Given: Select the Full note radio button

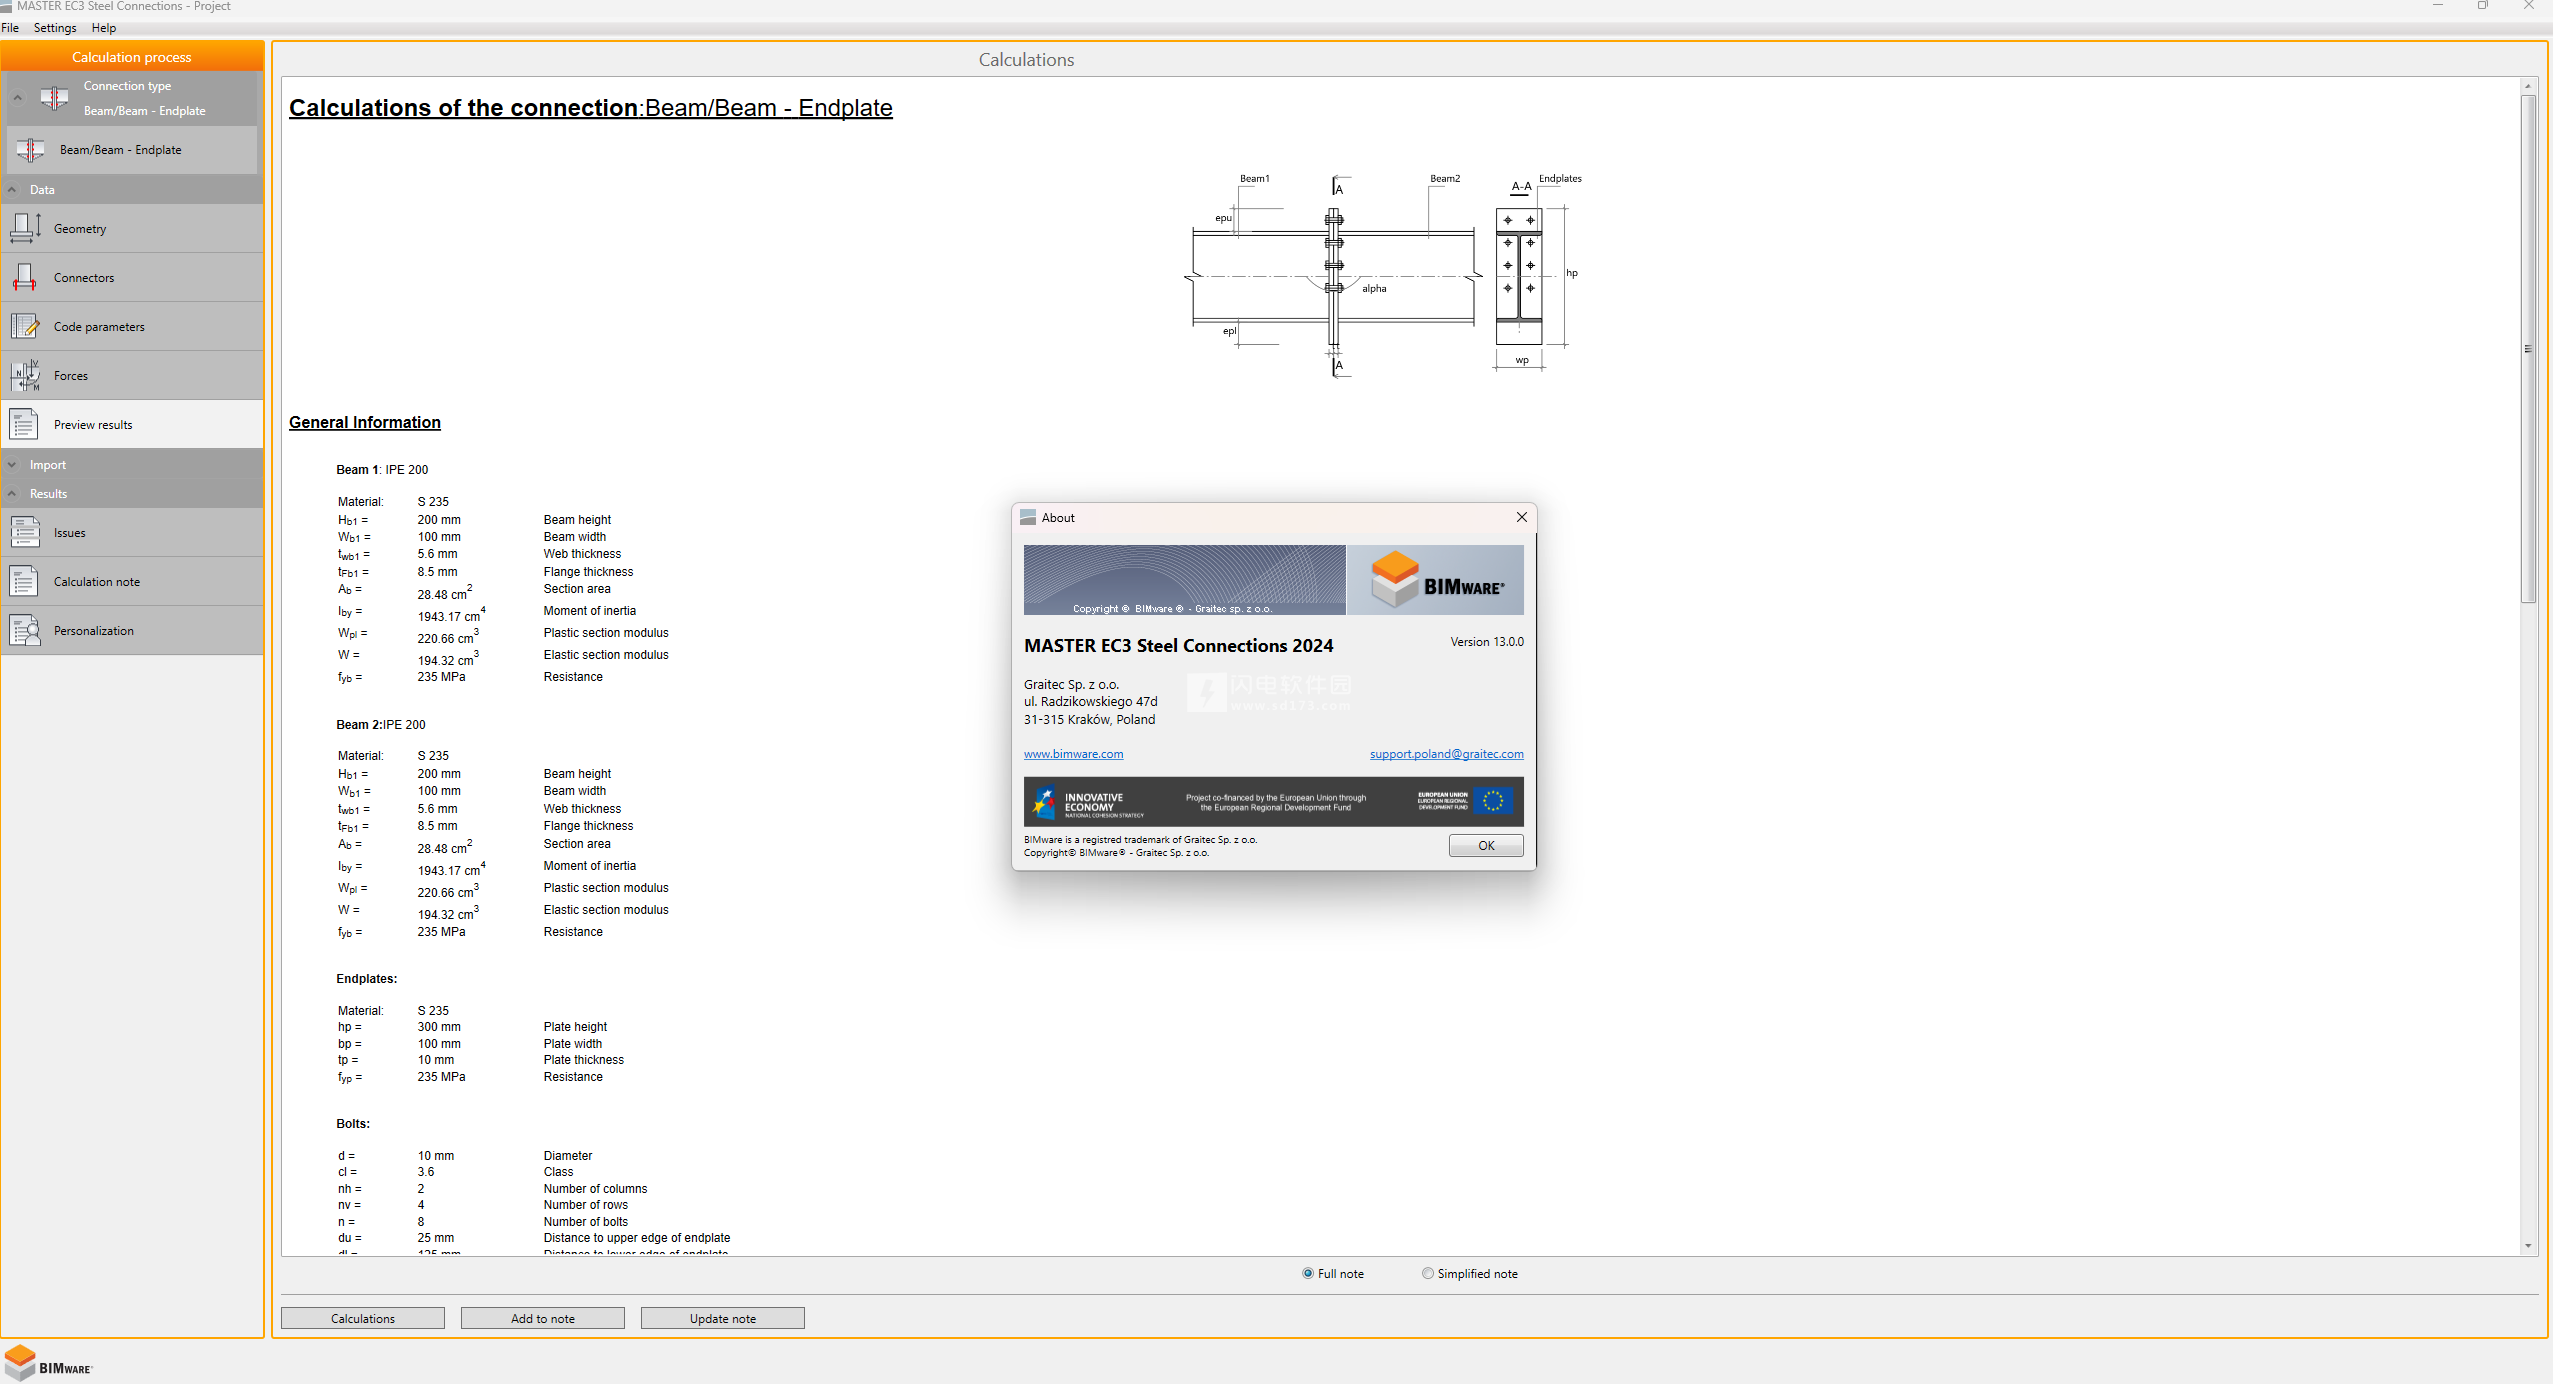Looking at the screenshot, I should click(x=1308, y=1274).
